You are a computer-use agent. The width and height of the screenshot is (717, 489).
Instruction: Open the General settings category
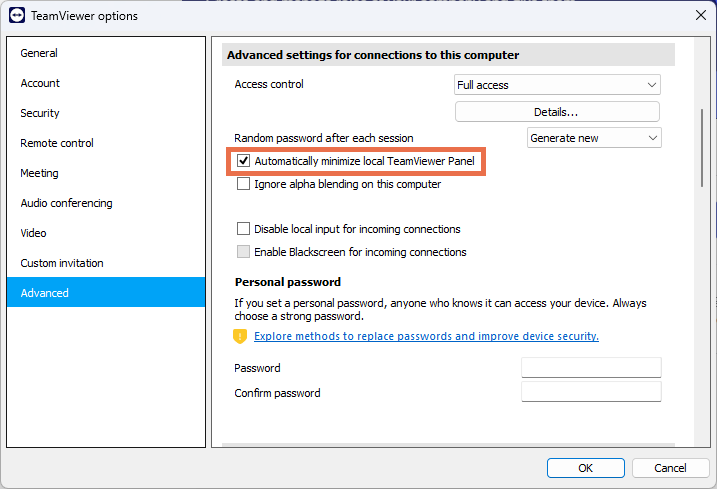coord(39,53)
